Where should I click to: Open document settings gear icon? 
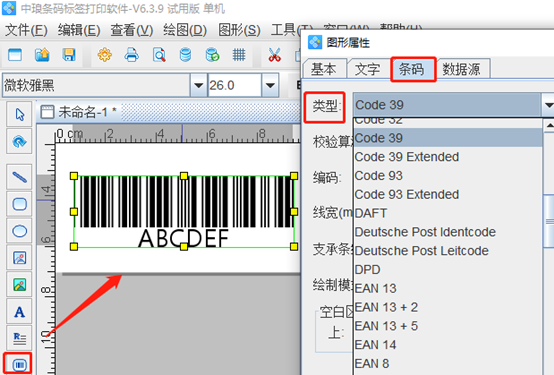pyautogui.click(x=105, y=55)
